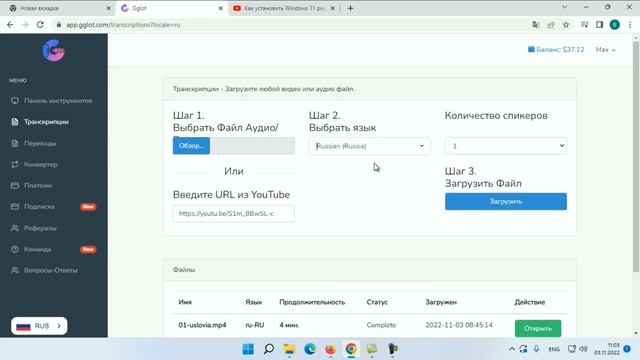Open Панель инструментов in the sidebar
Viewport: 640px width, 360px height.
[x=58, y=101]
